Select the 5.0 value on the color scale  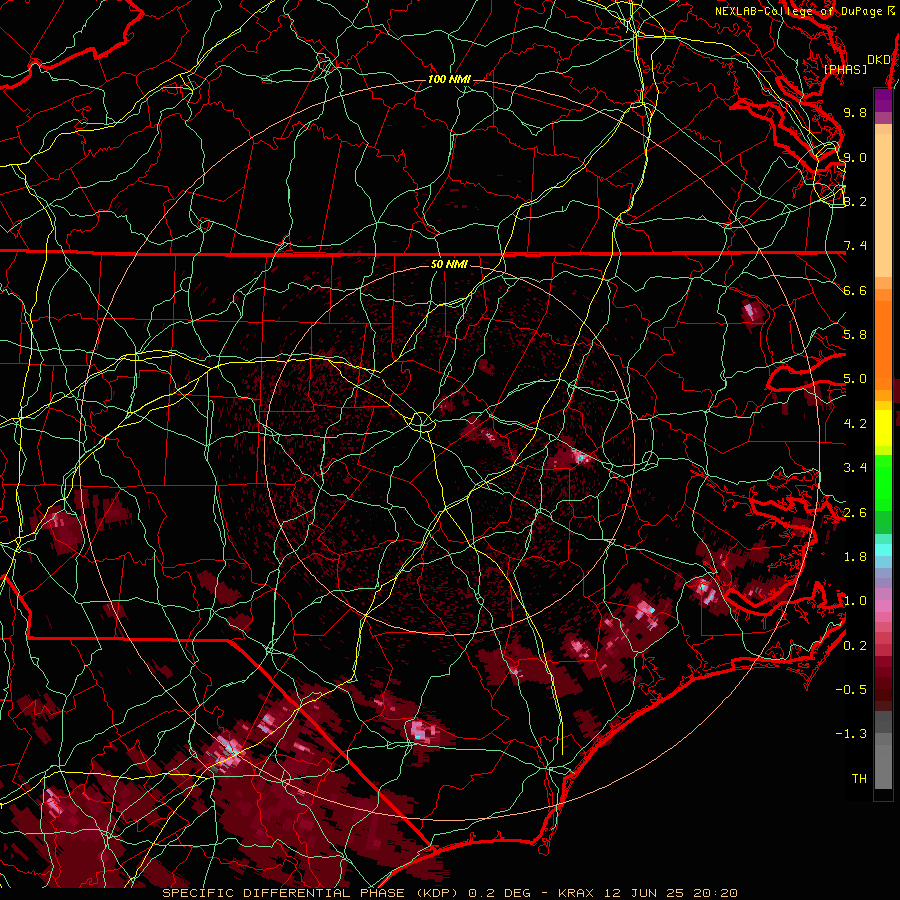click(x=855, y=379)
